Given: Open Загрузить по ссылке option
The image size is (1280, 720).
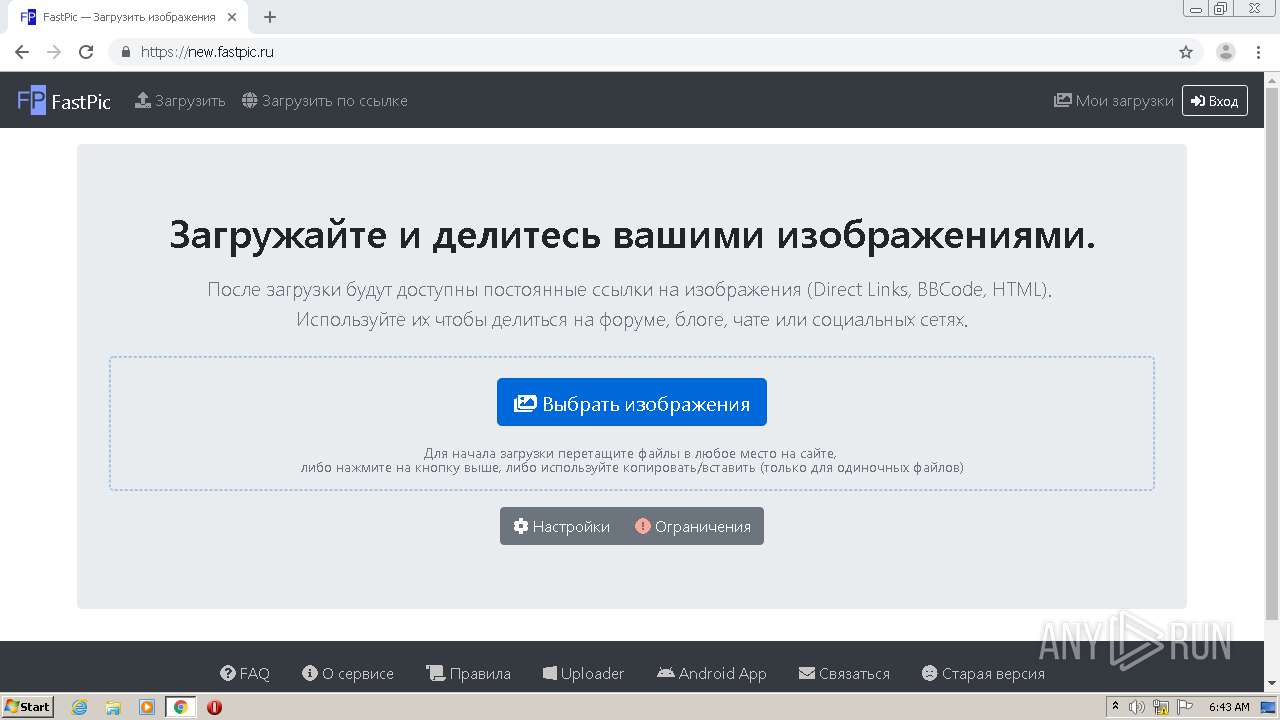Looking at the screenshot, I should [325, 101].
